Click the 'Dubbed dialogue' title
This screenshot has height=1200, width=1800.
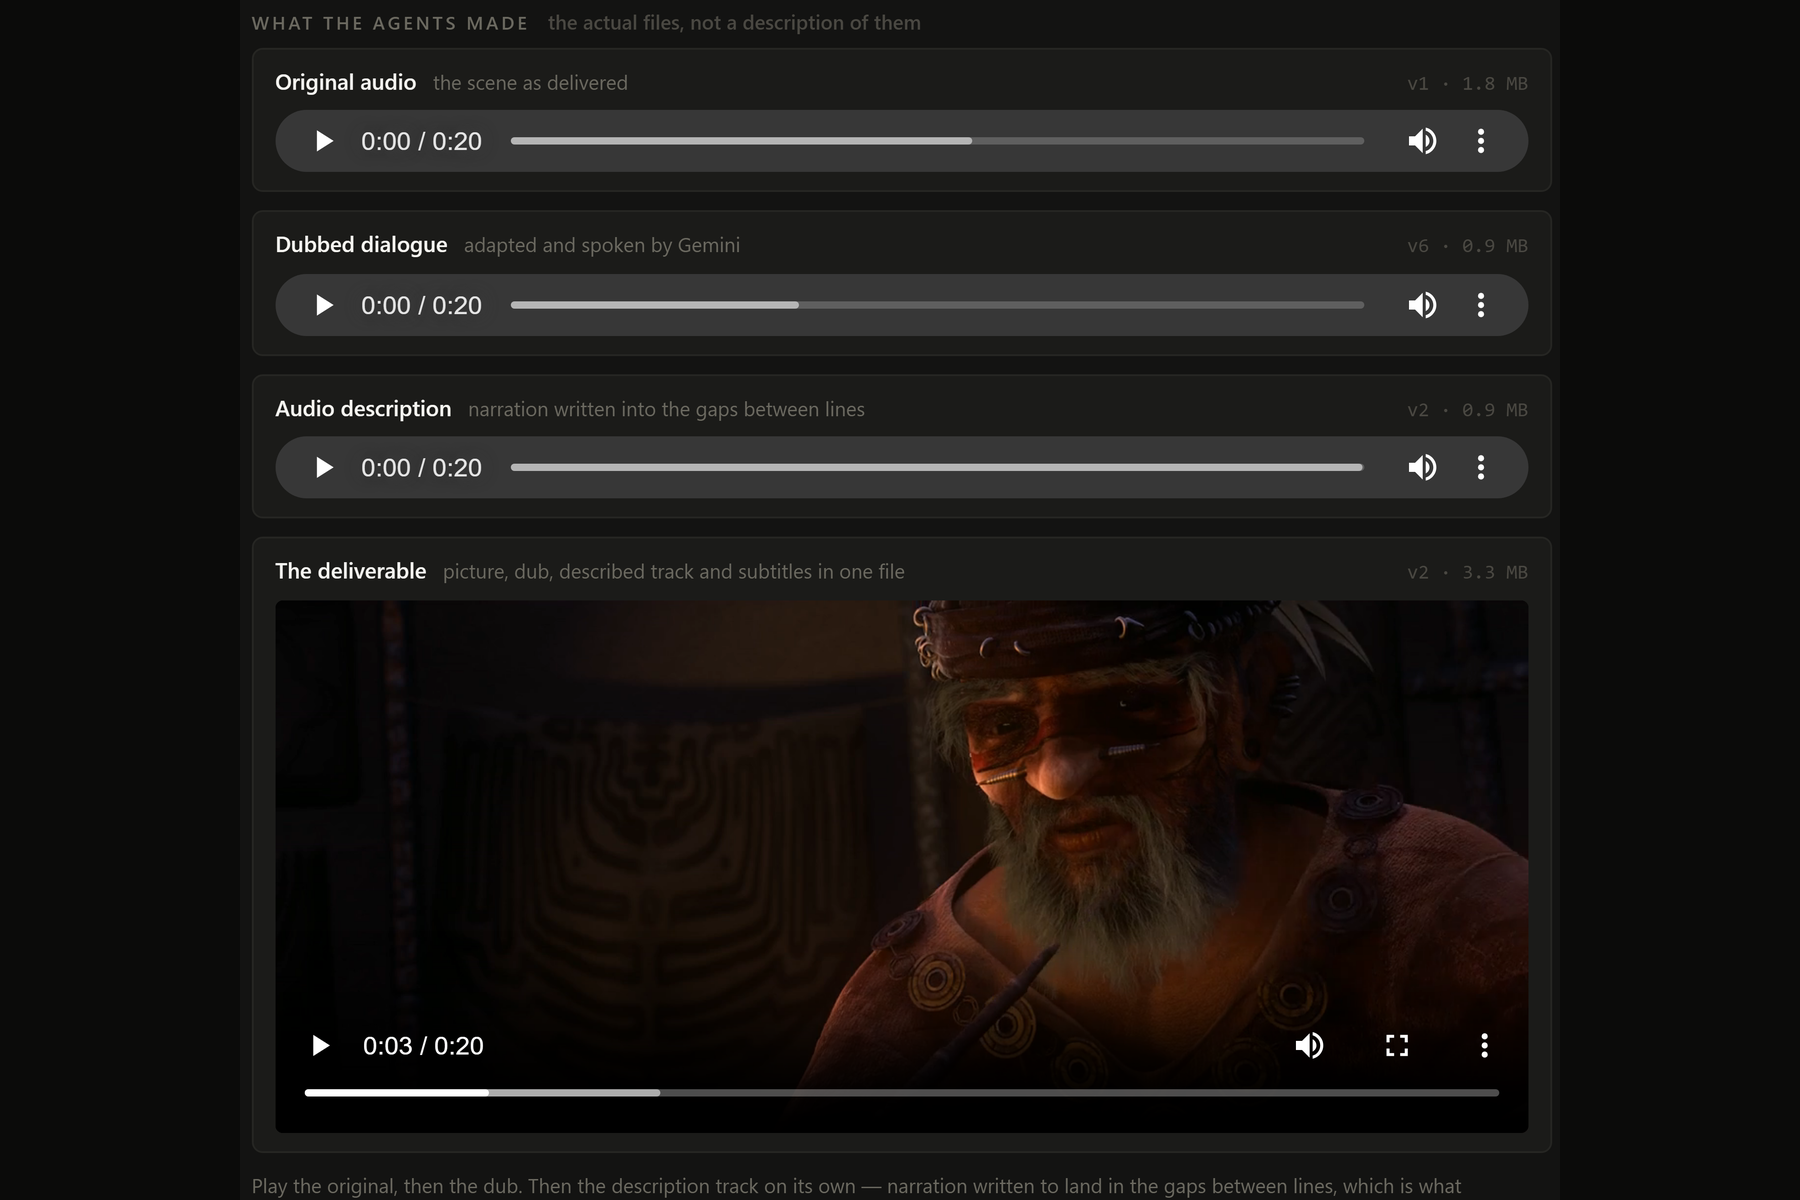click(361, 245)
